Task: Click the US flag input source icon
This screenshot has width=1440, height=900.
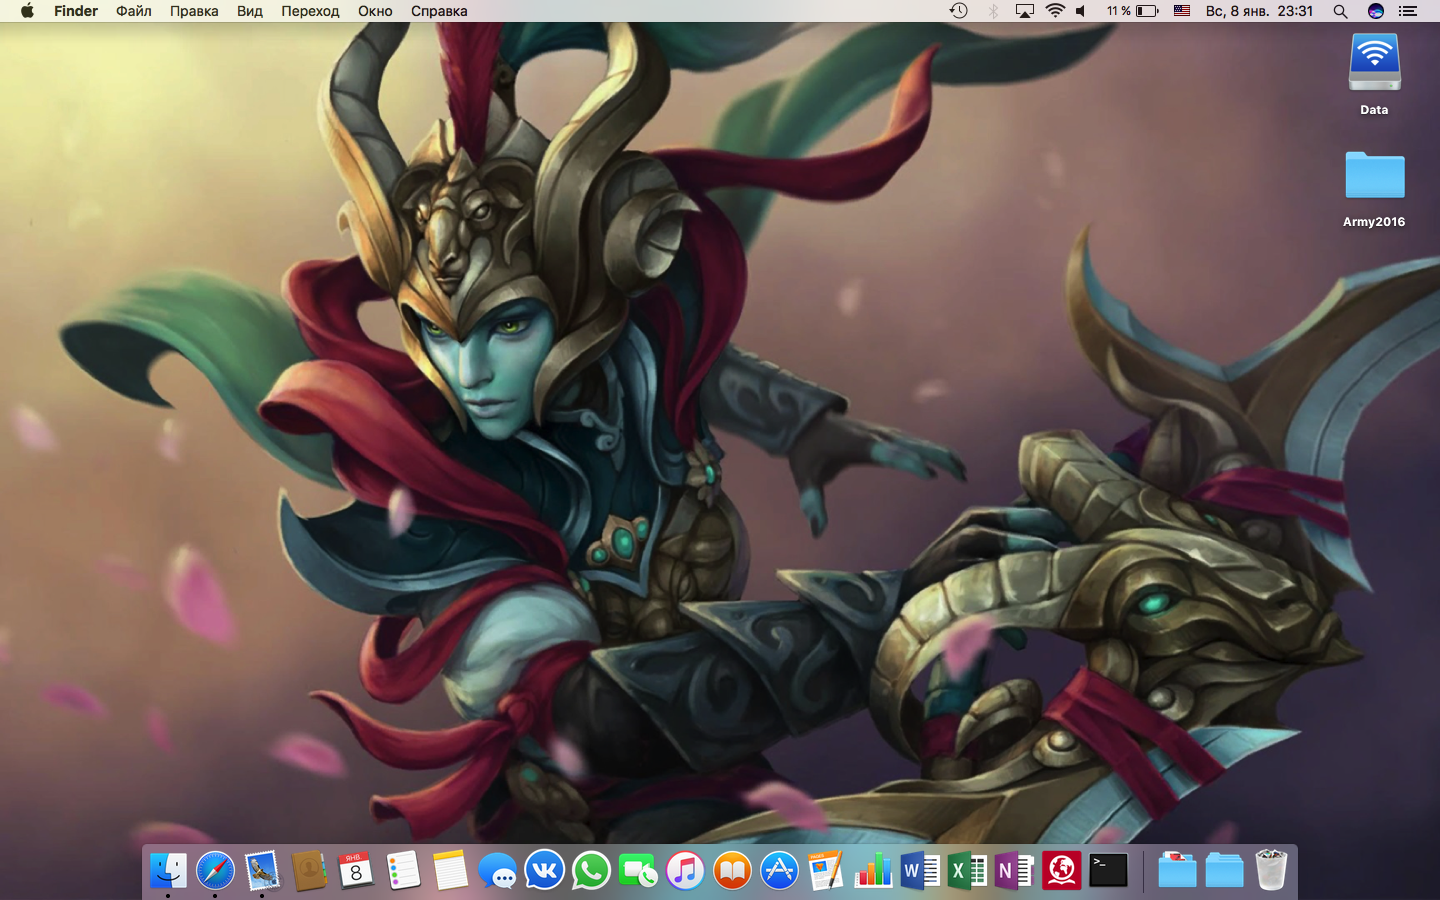Action: [1182, 11]
